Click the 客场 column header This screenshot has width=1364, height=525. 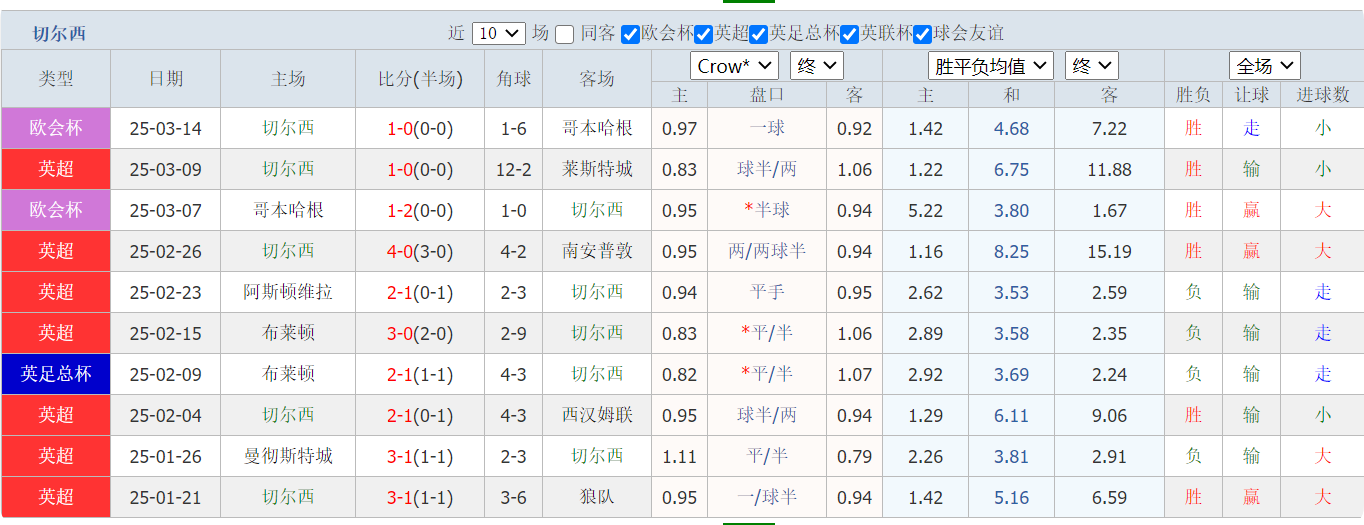(597, 79)
